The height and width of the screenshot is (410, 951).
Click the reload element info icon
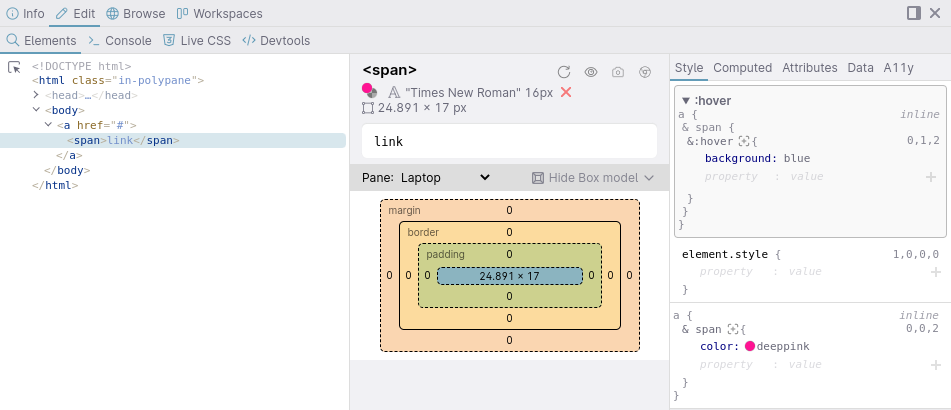564,72
